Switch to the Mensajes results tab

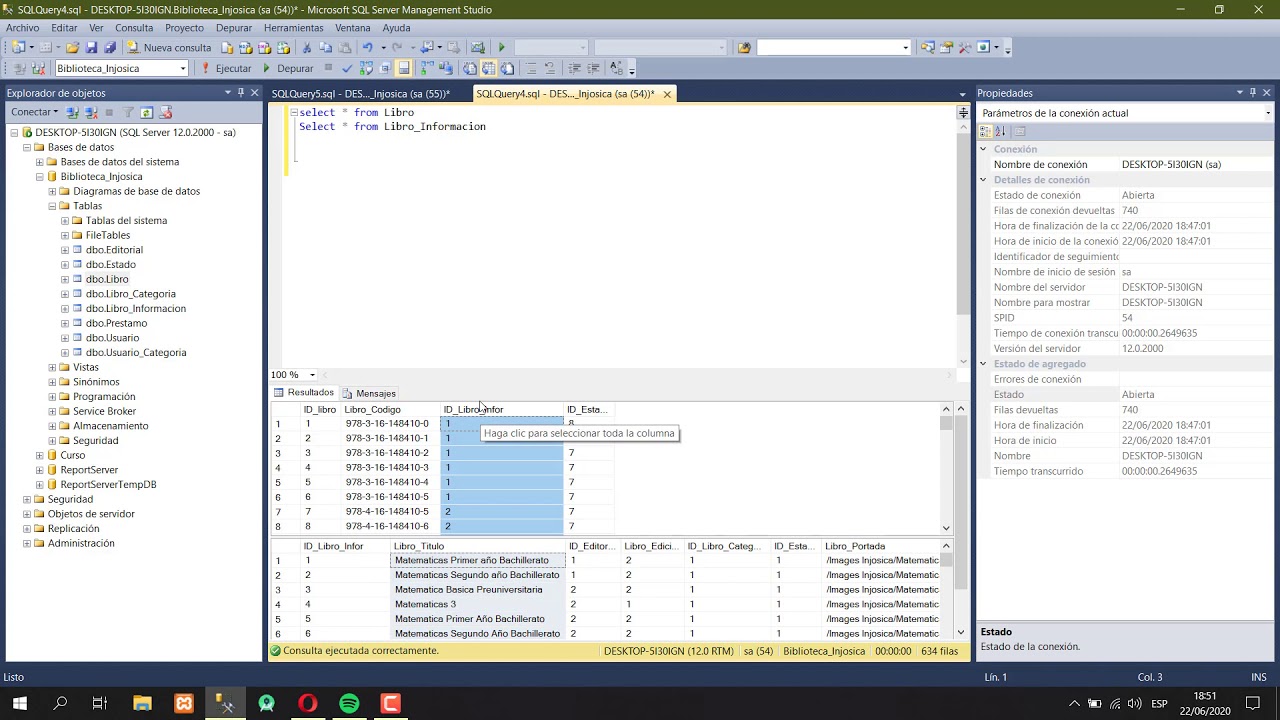point(369,393)
